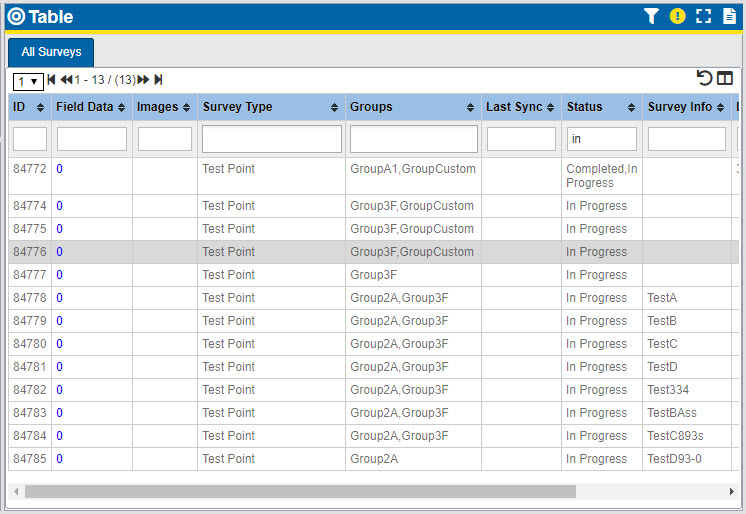This screenshot has height=514, width=746.
Task: Sort by Images column arrows
Action: click(x=186, y=108)
